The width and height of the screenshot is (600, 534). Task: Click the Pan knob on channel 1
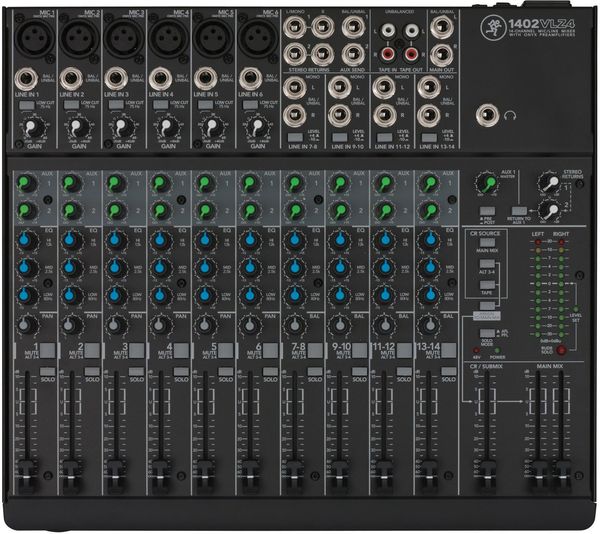26,326
